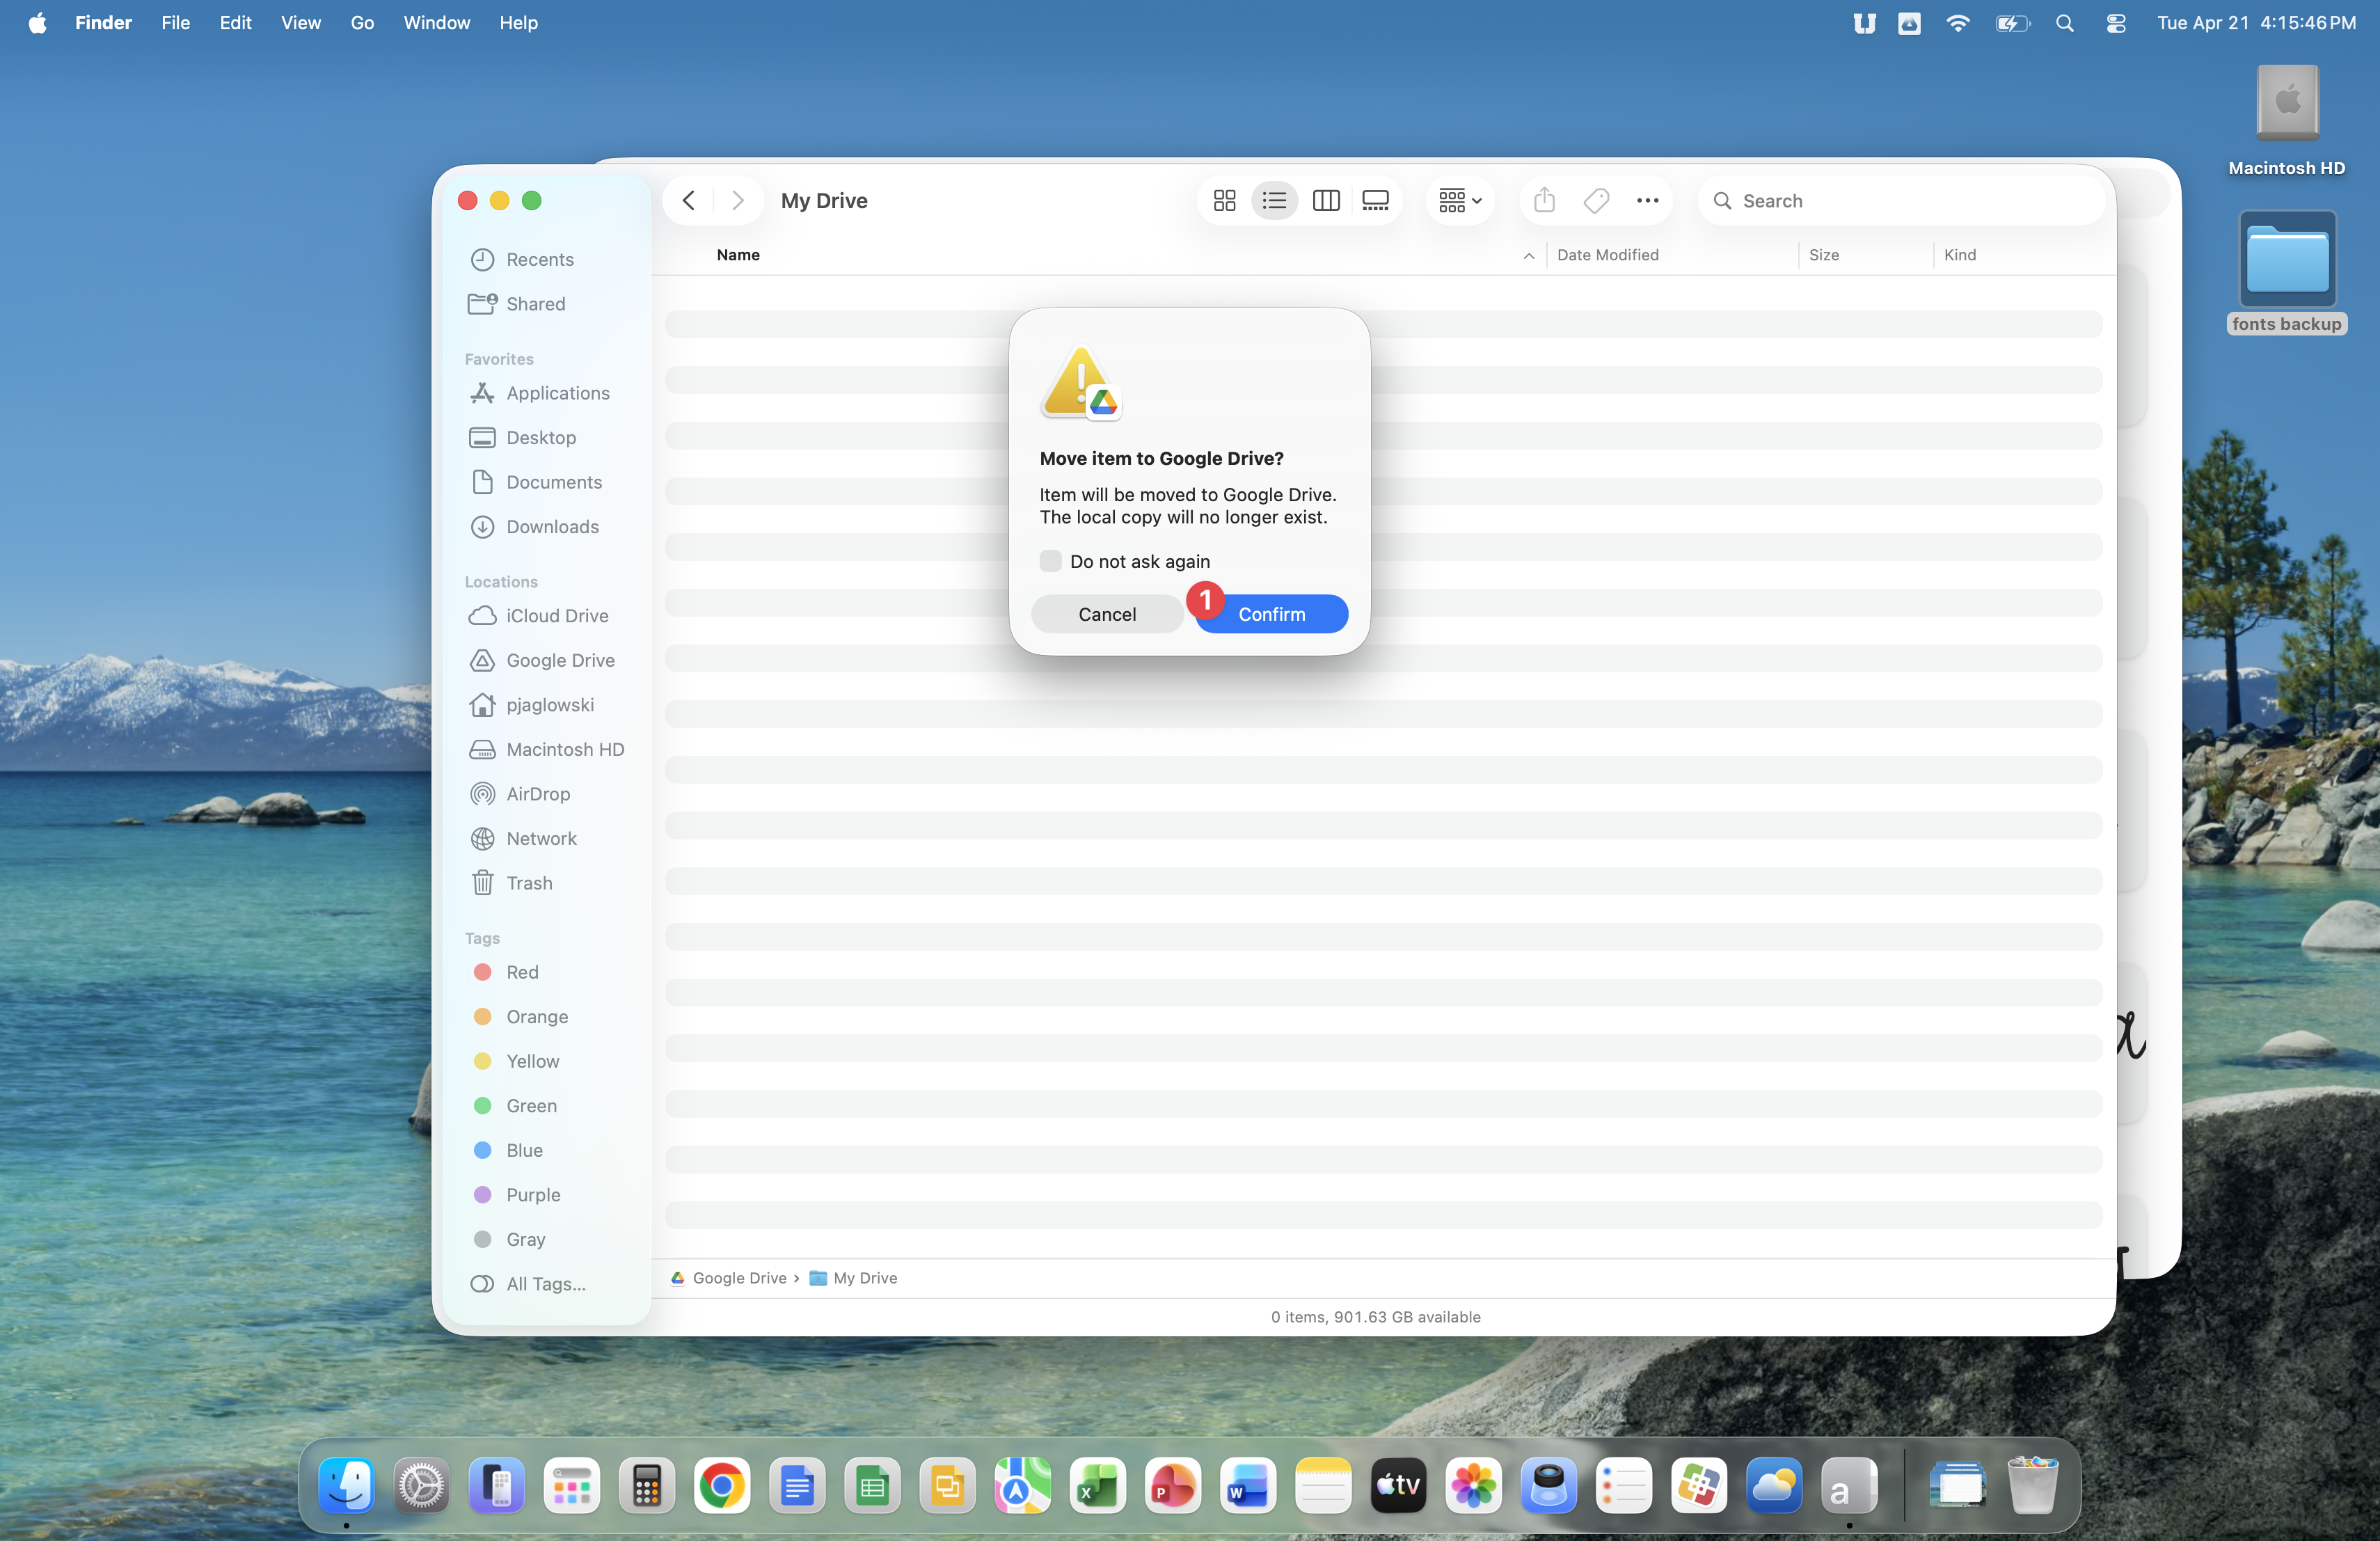Toggle Name column sort order chevron
The image size is (2380, 1541).
coord(1528,256)
